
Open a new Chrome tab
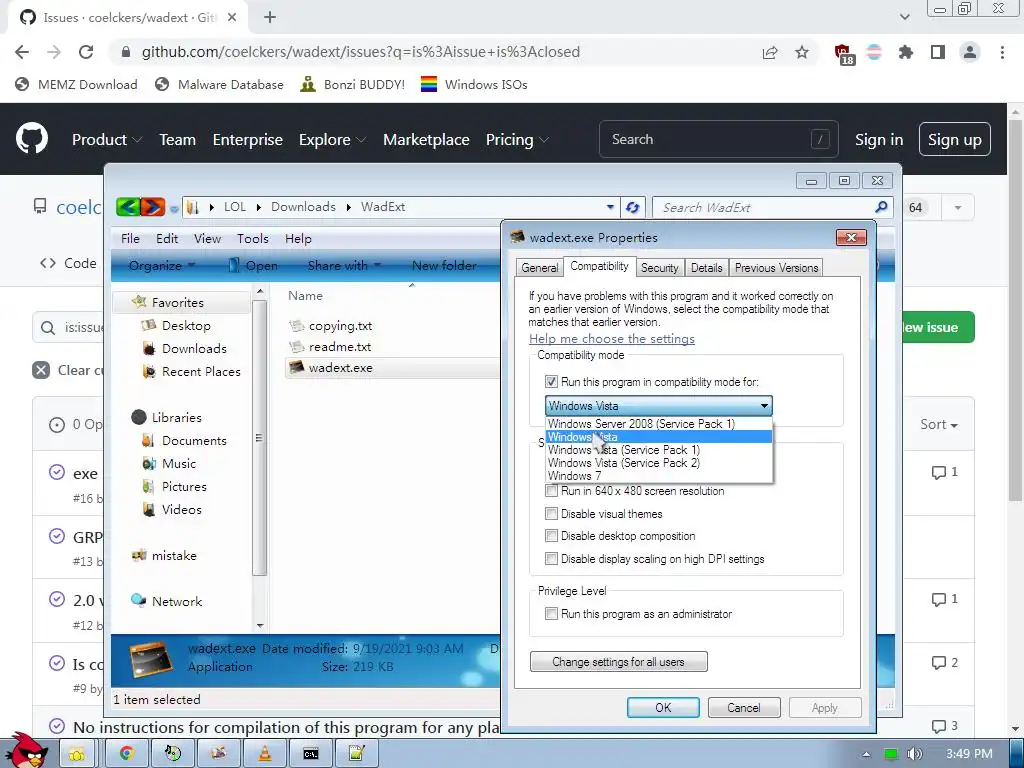pos(270,18)
